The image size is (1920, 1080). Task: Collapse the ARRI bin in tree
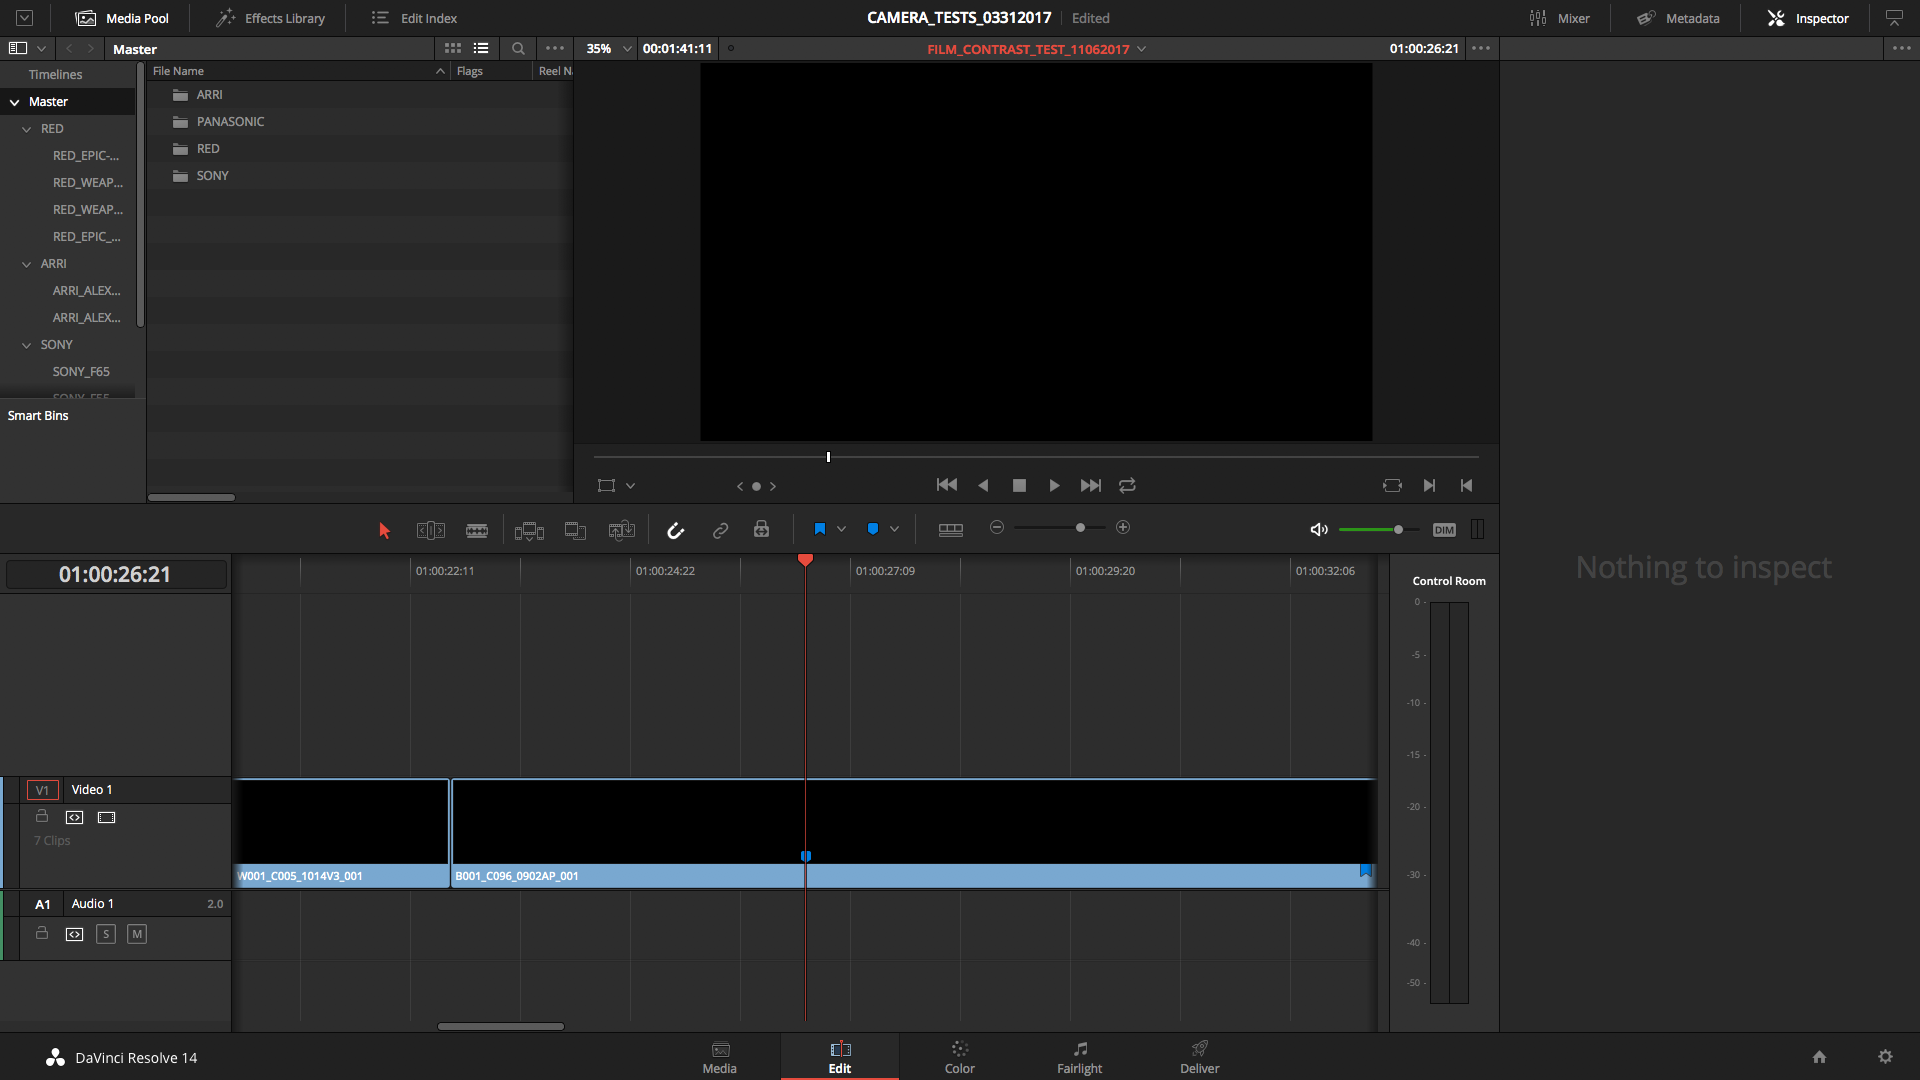(x=27, y=264)
